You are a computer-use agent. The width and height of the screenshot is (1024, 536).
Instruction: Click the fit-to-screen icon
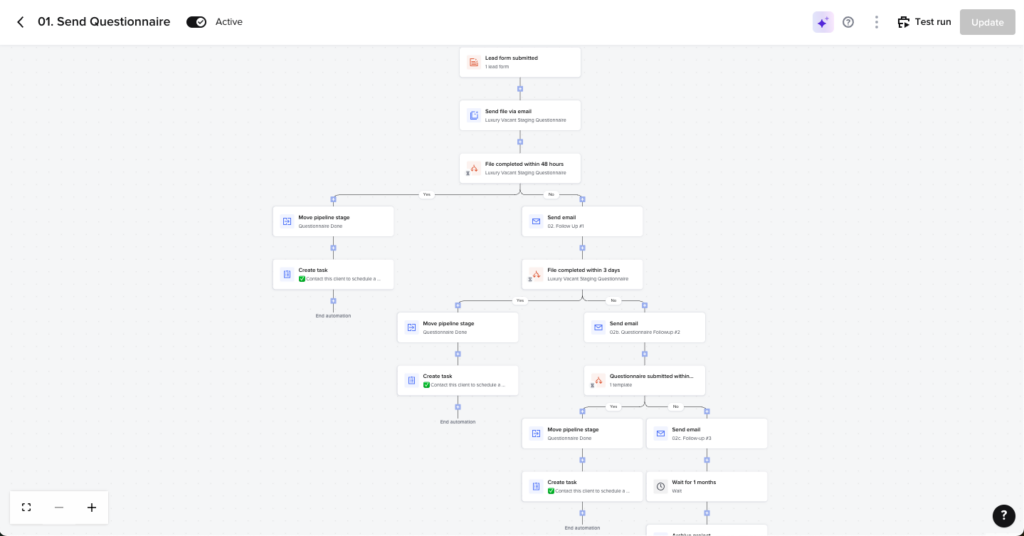(27, 507)
